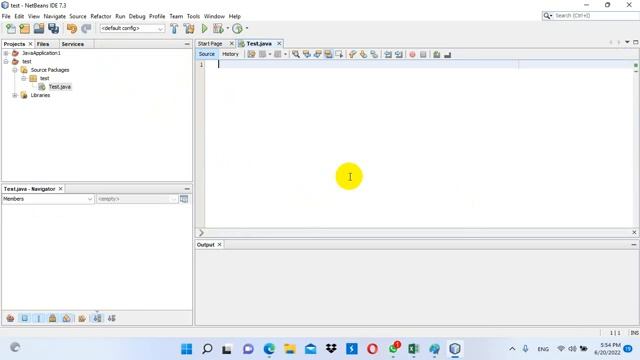Click the Save All toolbar icon
This screenshot has width=640, height=360.
coord(53,29)
